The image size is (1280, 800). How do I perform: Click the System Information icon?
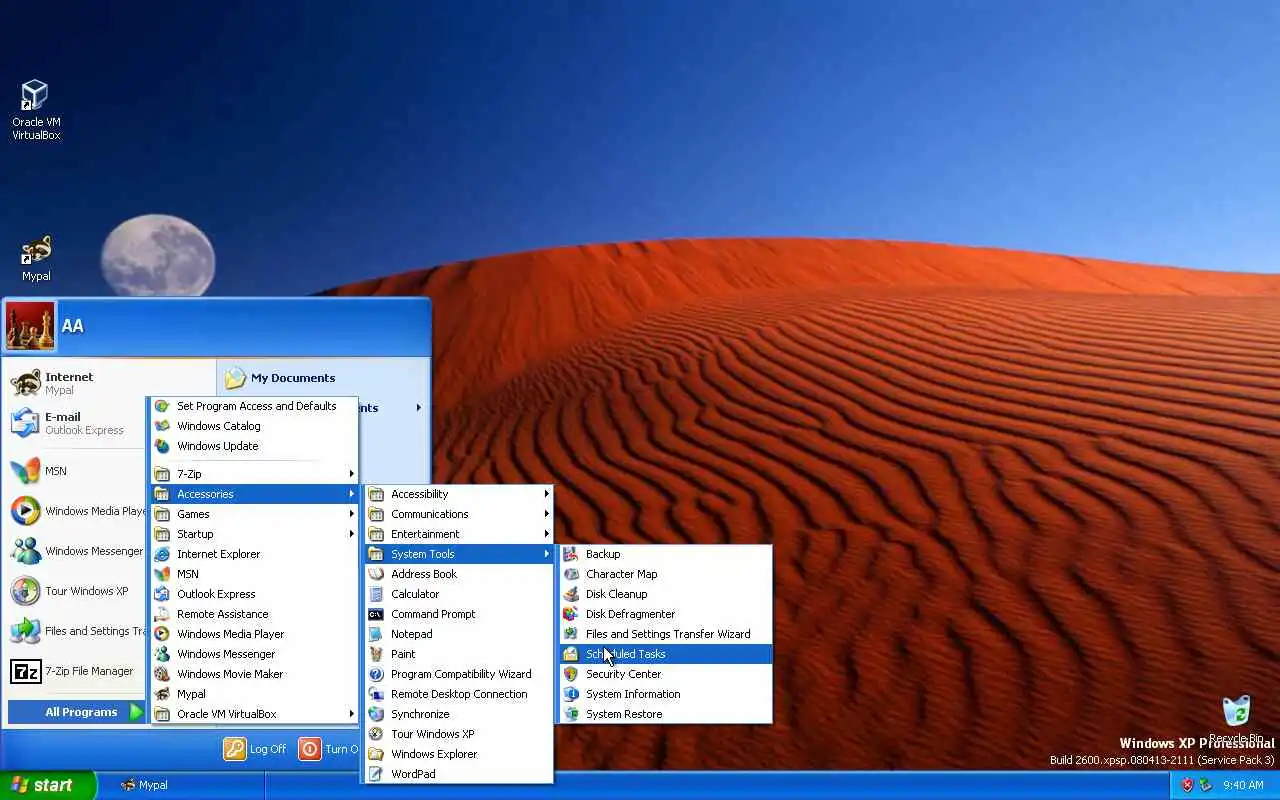(571, 694)
